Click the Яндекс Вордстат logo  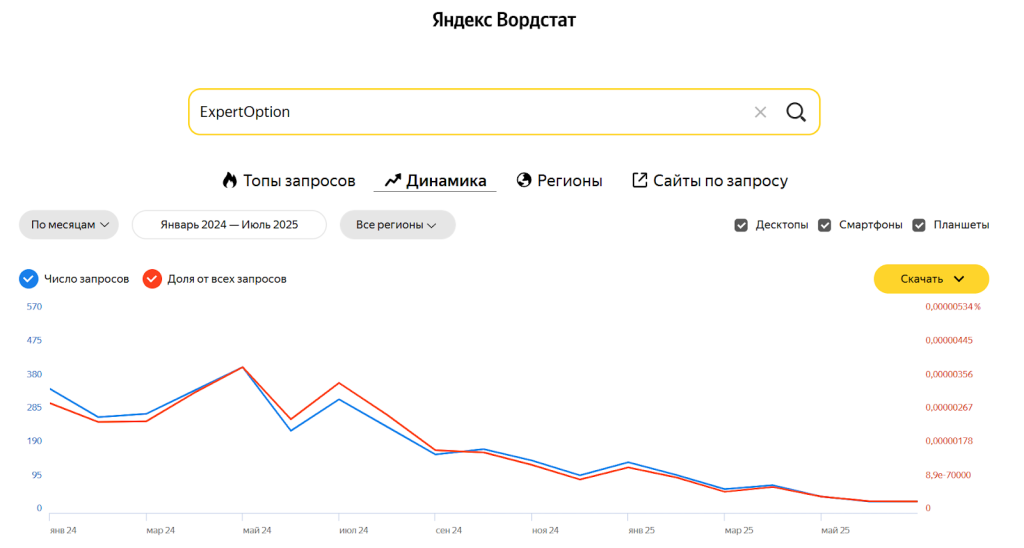504,20
